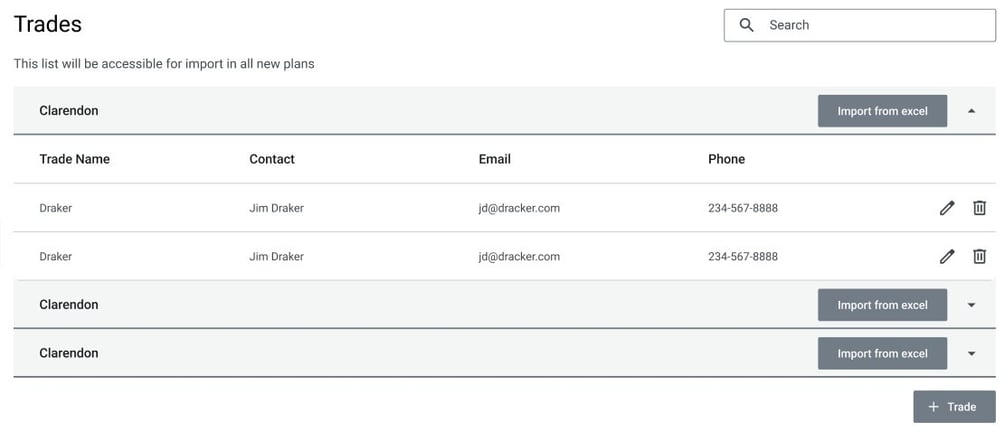Edit the first Draker trade with the pencil icon

click(947, 208)
